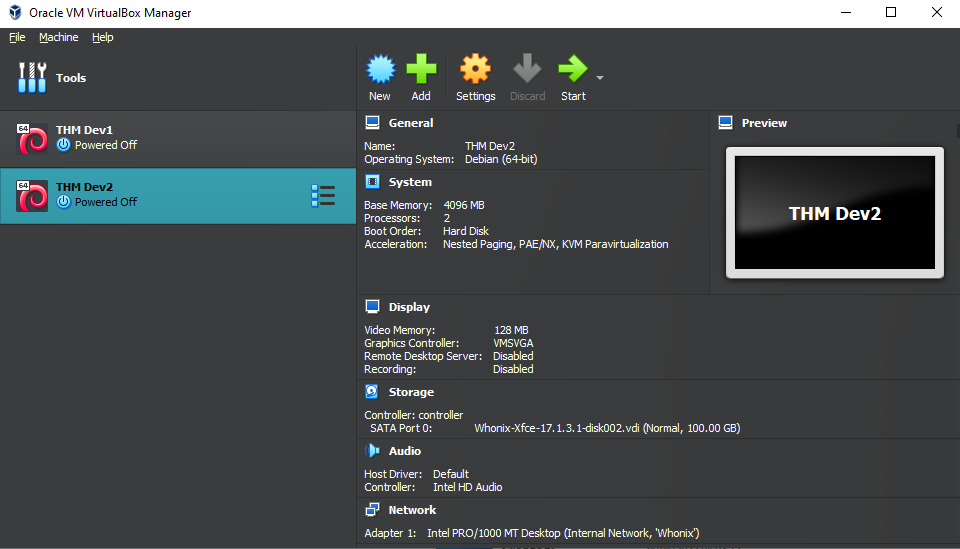Click the Network section adapter icon

[x=372, y=510]
